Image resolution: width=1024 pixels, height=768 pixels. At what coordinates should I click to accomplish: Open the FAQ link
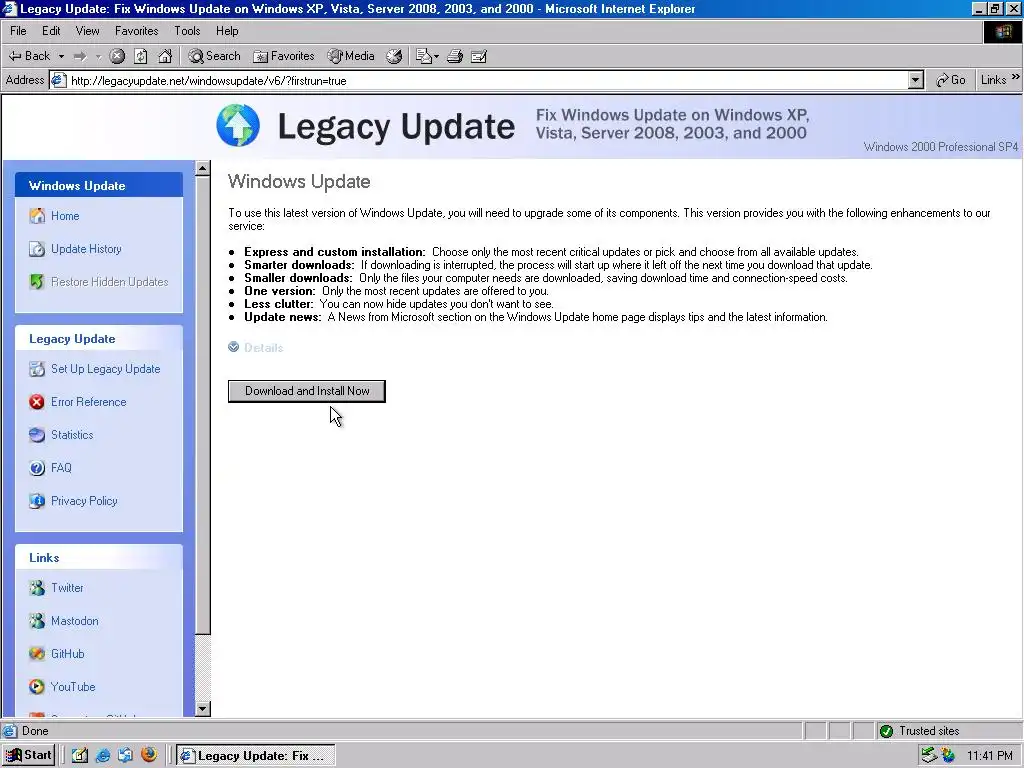(61, 468)
